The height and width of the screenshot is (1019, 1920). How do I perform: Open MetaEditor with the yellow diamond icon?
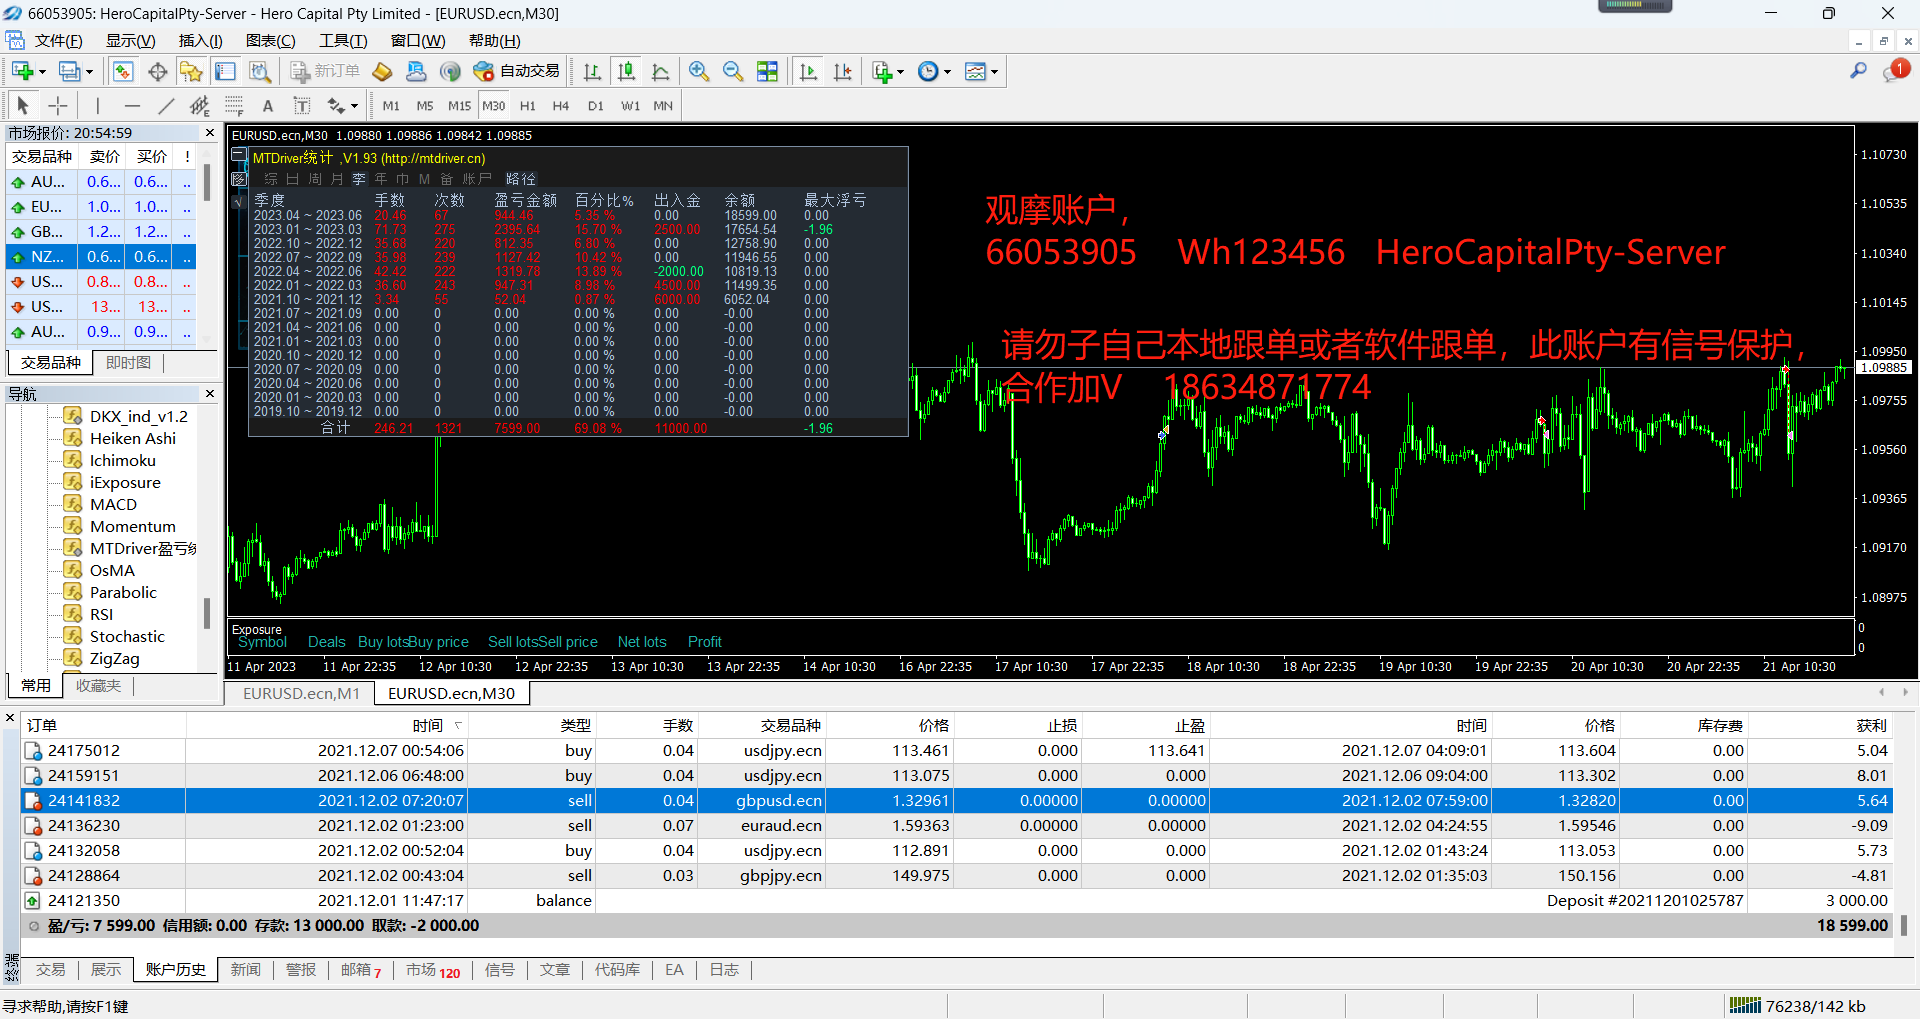pos(382,72)
